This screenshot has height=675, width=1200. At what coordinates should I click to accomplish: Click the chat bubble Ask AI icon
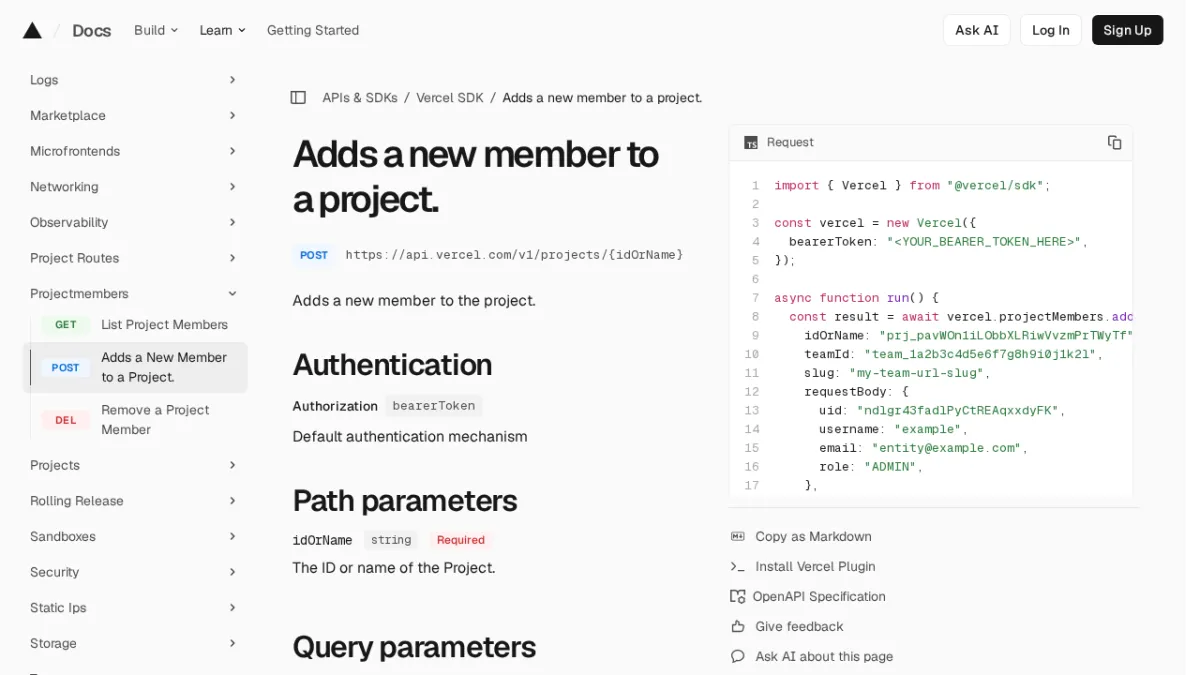click(x=738, y=656)
